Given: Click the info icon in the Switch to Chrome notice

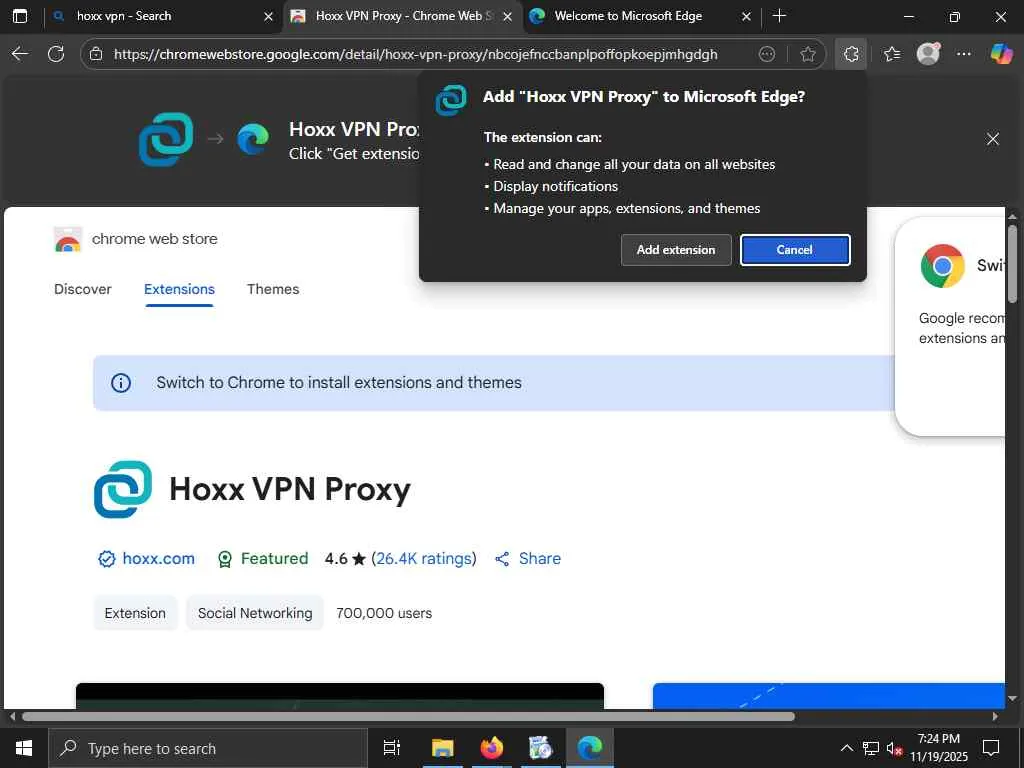Looking at the screenshot, I should click(x=121, y=383).
